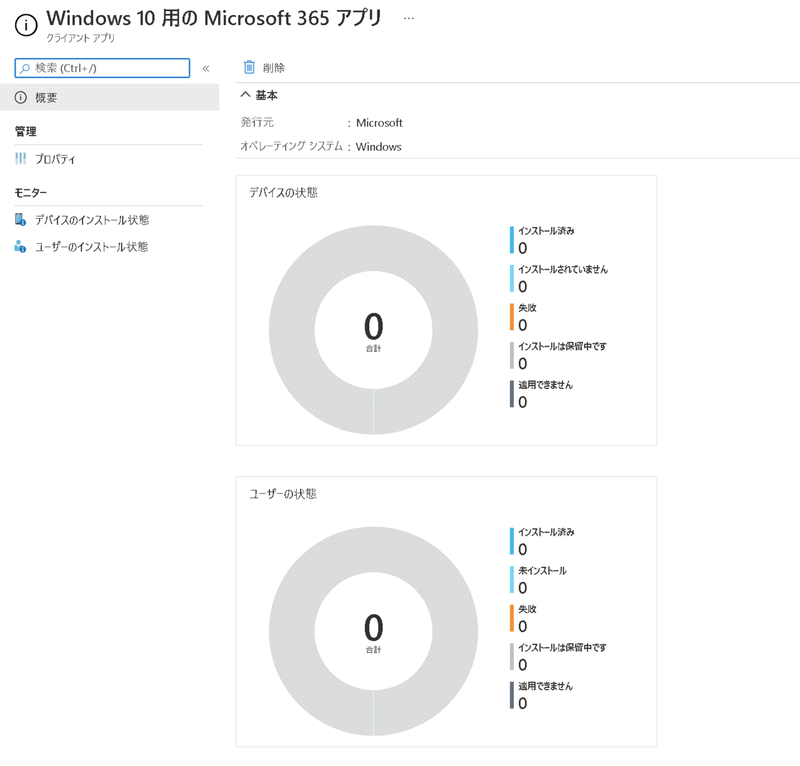Image resolution: width=800 pixels, height=766 pixels.
Task: Click orange 失敗 color bar in デバイスの状態
Action: point(511,317)
